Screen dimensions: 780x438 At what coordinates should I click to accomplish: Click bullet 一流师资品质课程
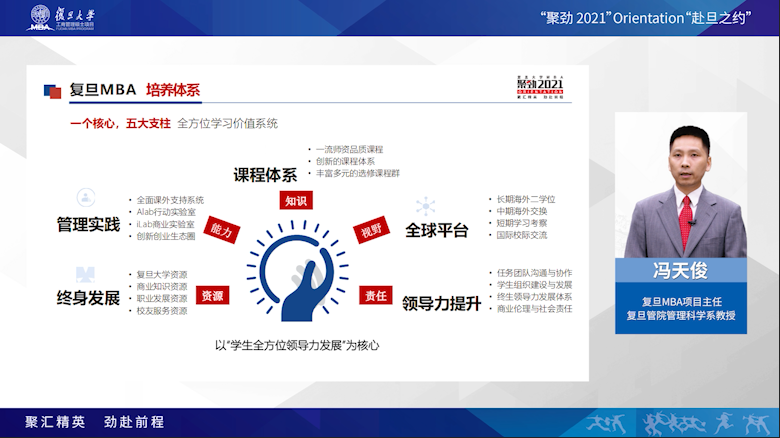point(349,149)
